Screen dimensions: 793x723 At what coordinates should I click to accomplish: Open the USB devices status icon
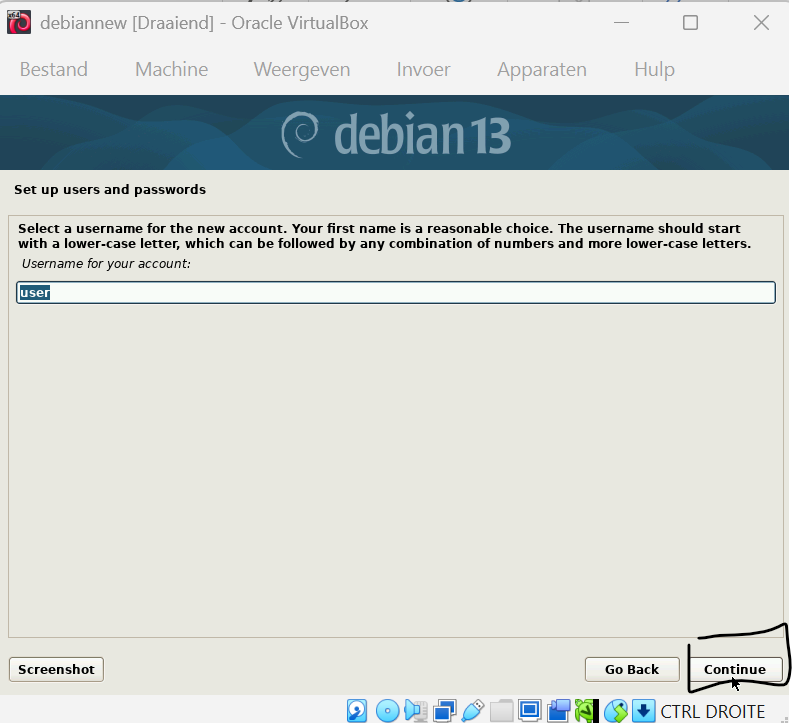point(473,711)
